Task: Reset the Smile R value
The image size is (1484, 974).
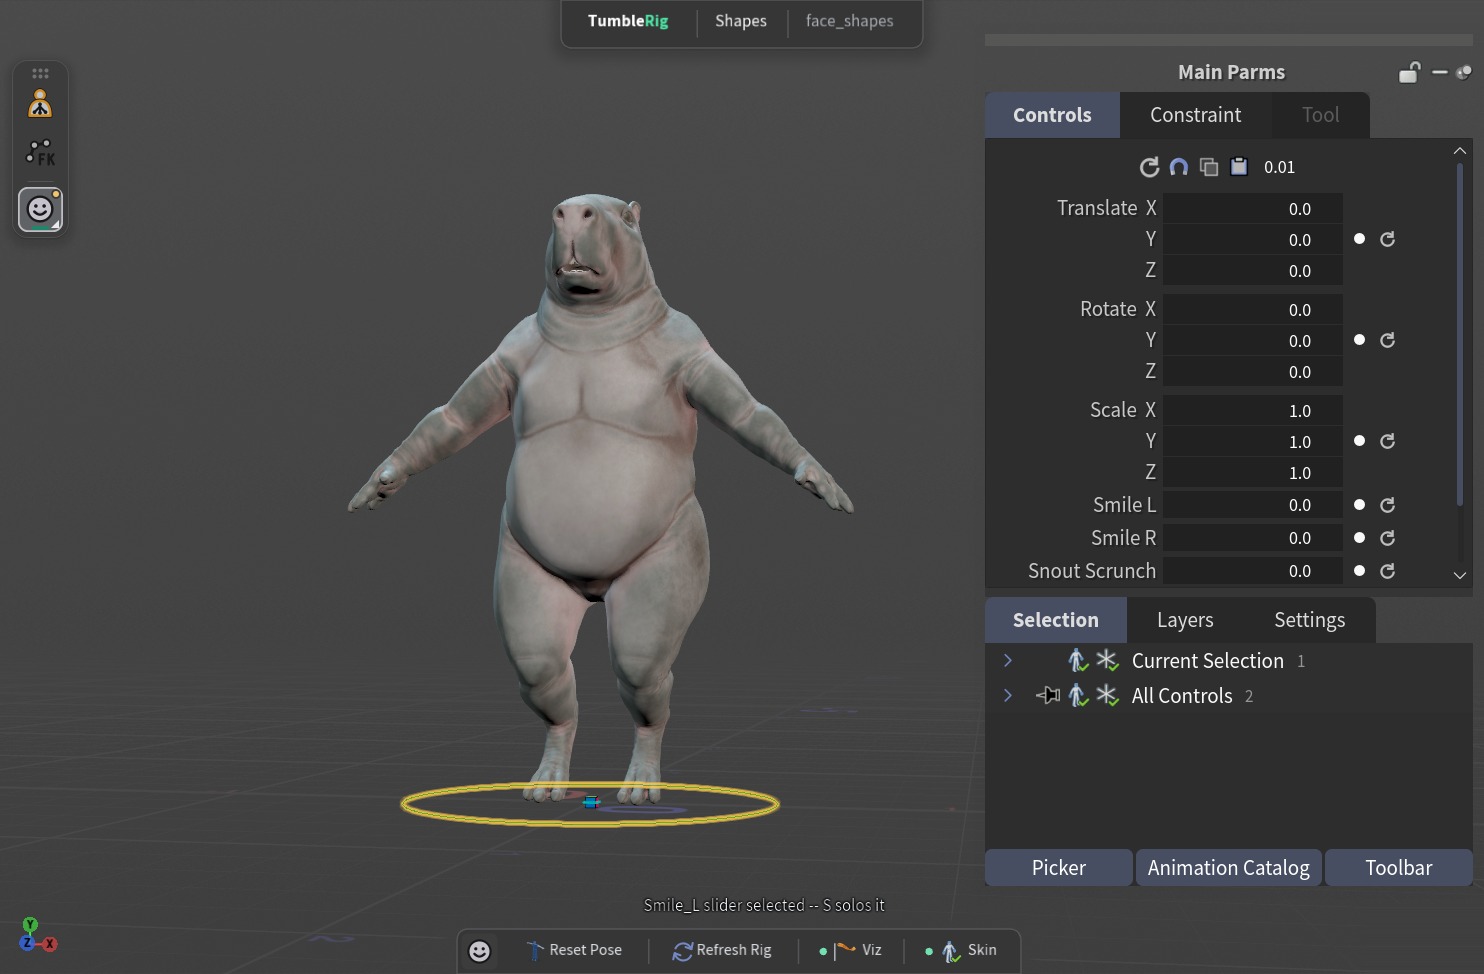Action: (1387, 538)
